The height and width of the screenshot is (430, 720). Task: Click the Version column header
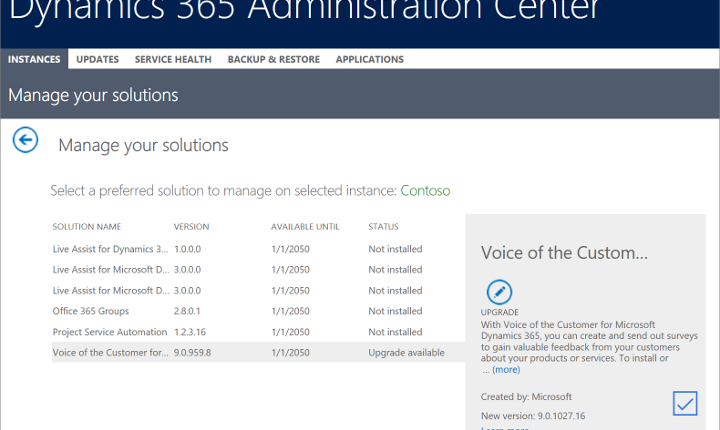(x=191, y=227)
